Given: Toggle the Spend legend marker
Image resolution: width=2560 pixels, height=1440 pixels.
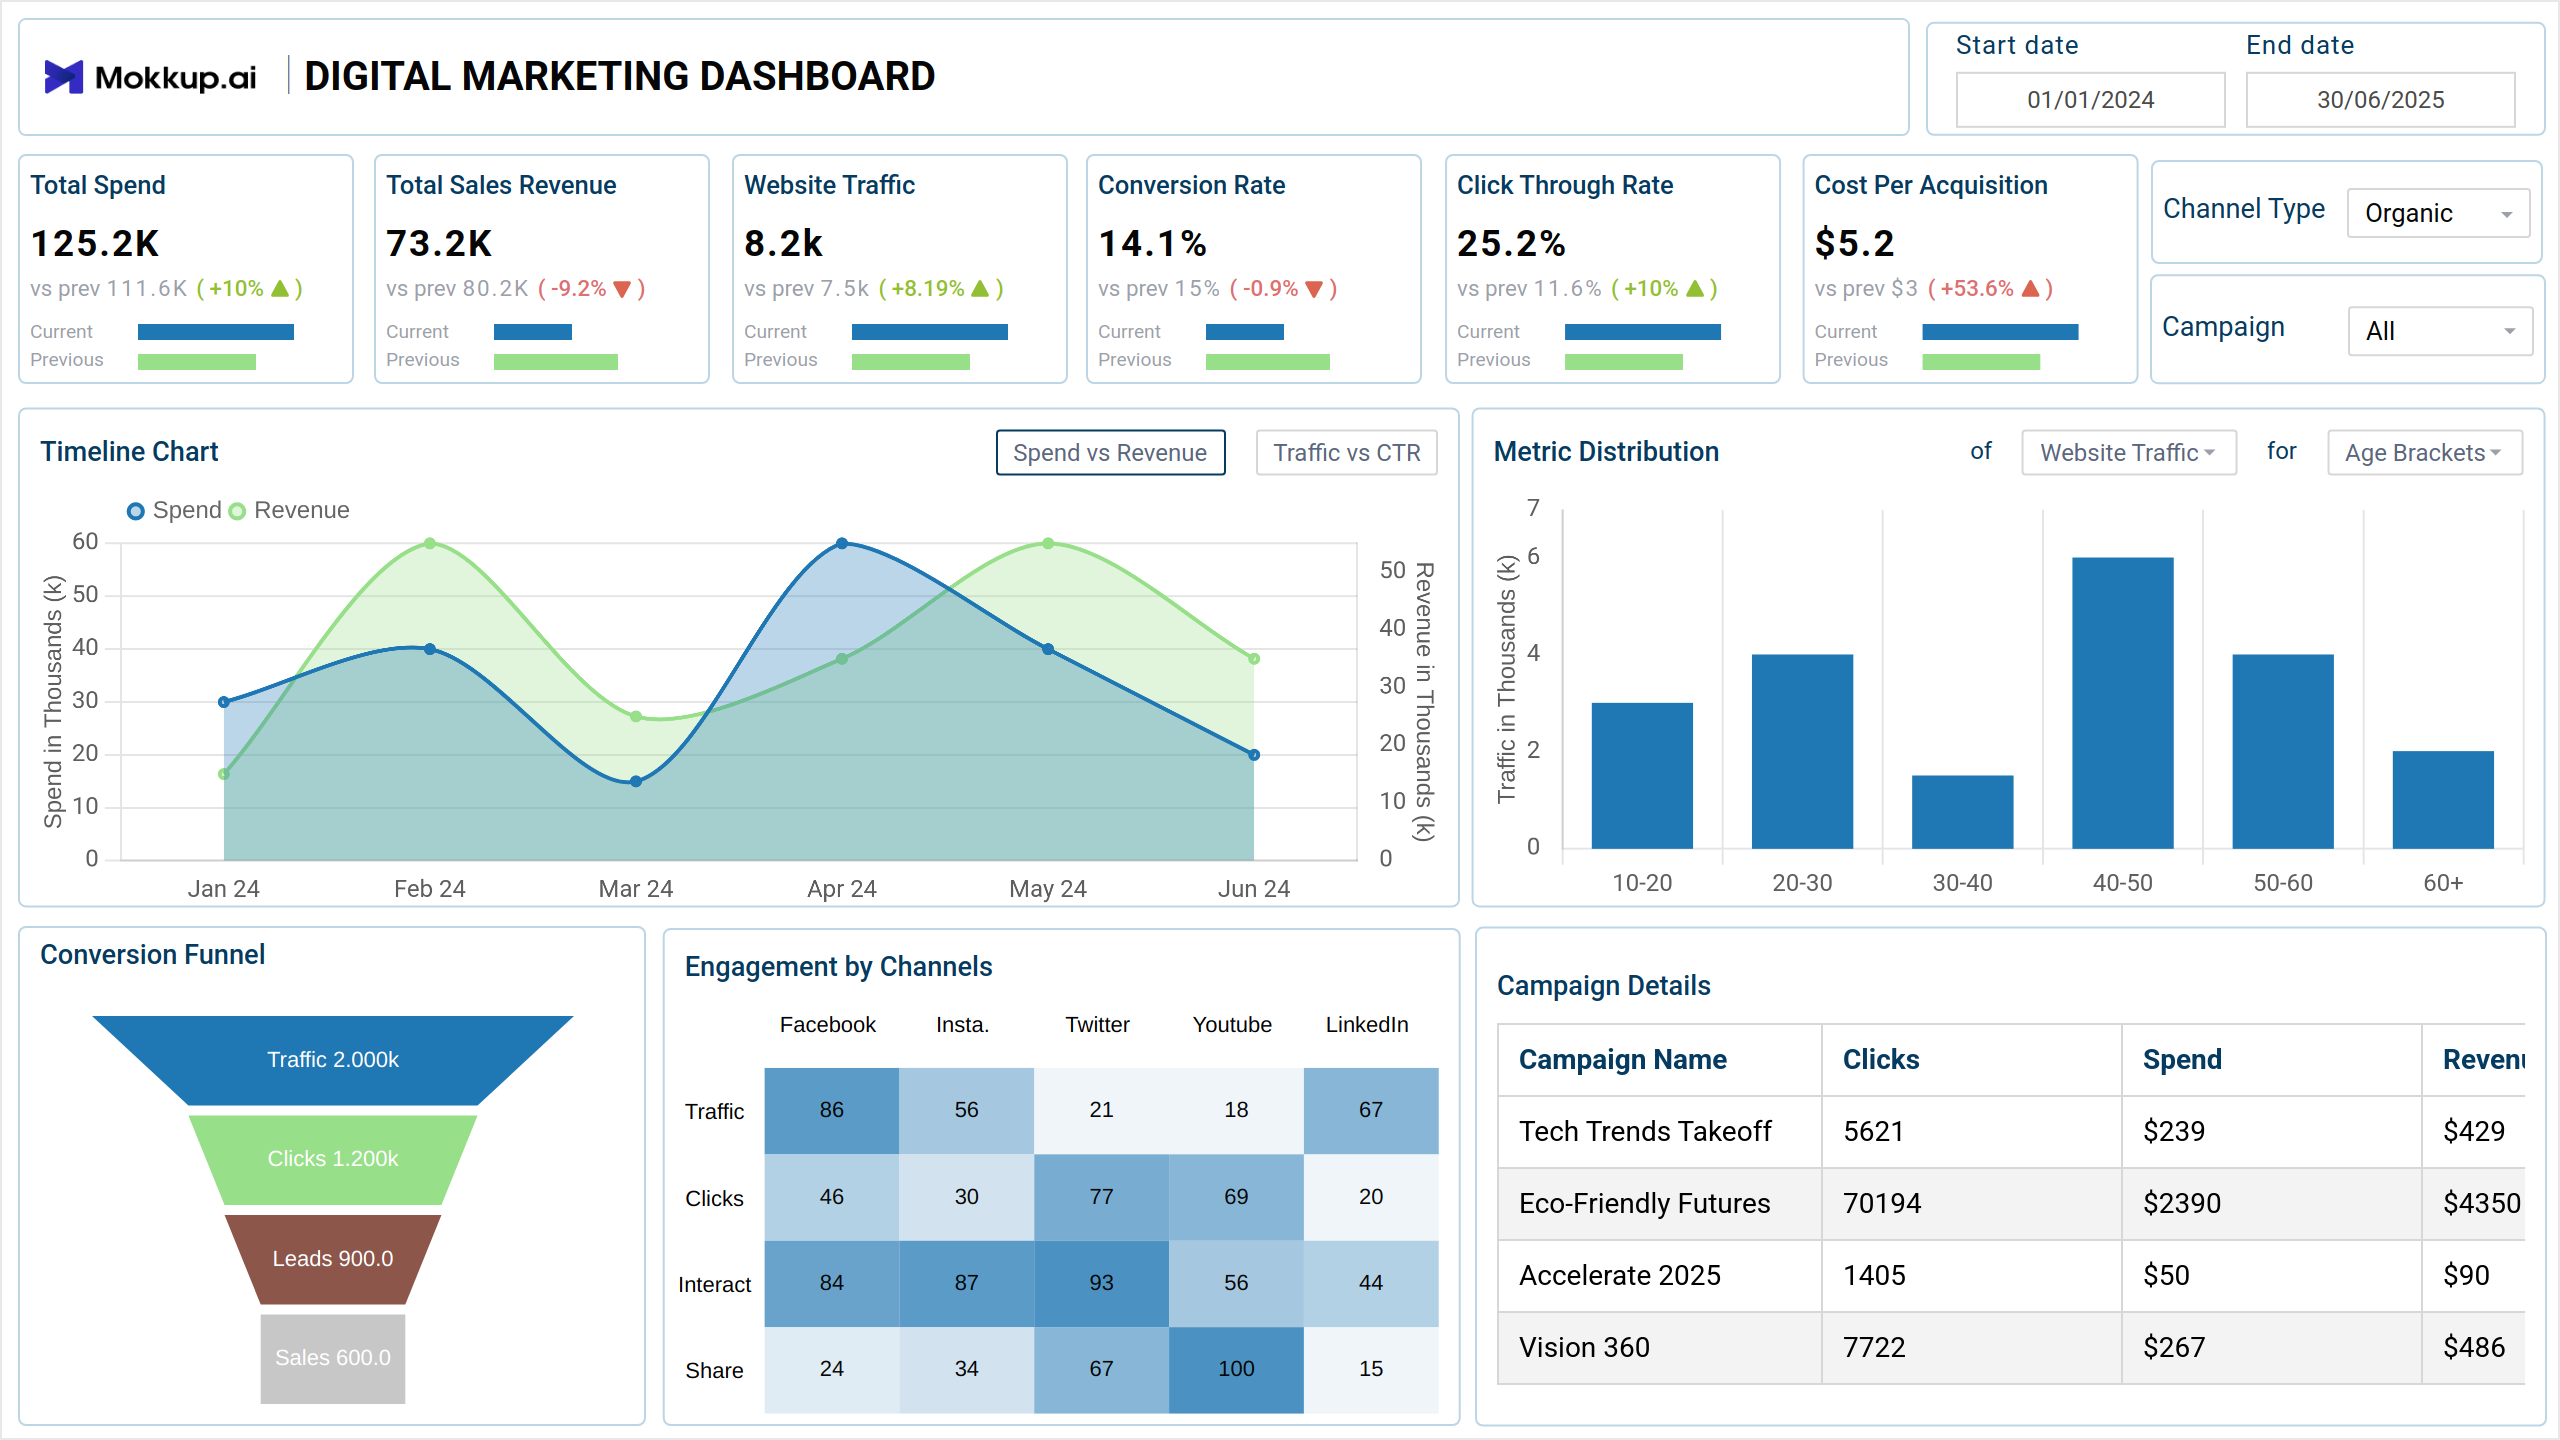Looking at the screenshot, I should [136, 511].
